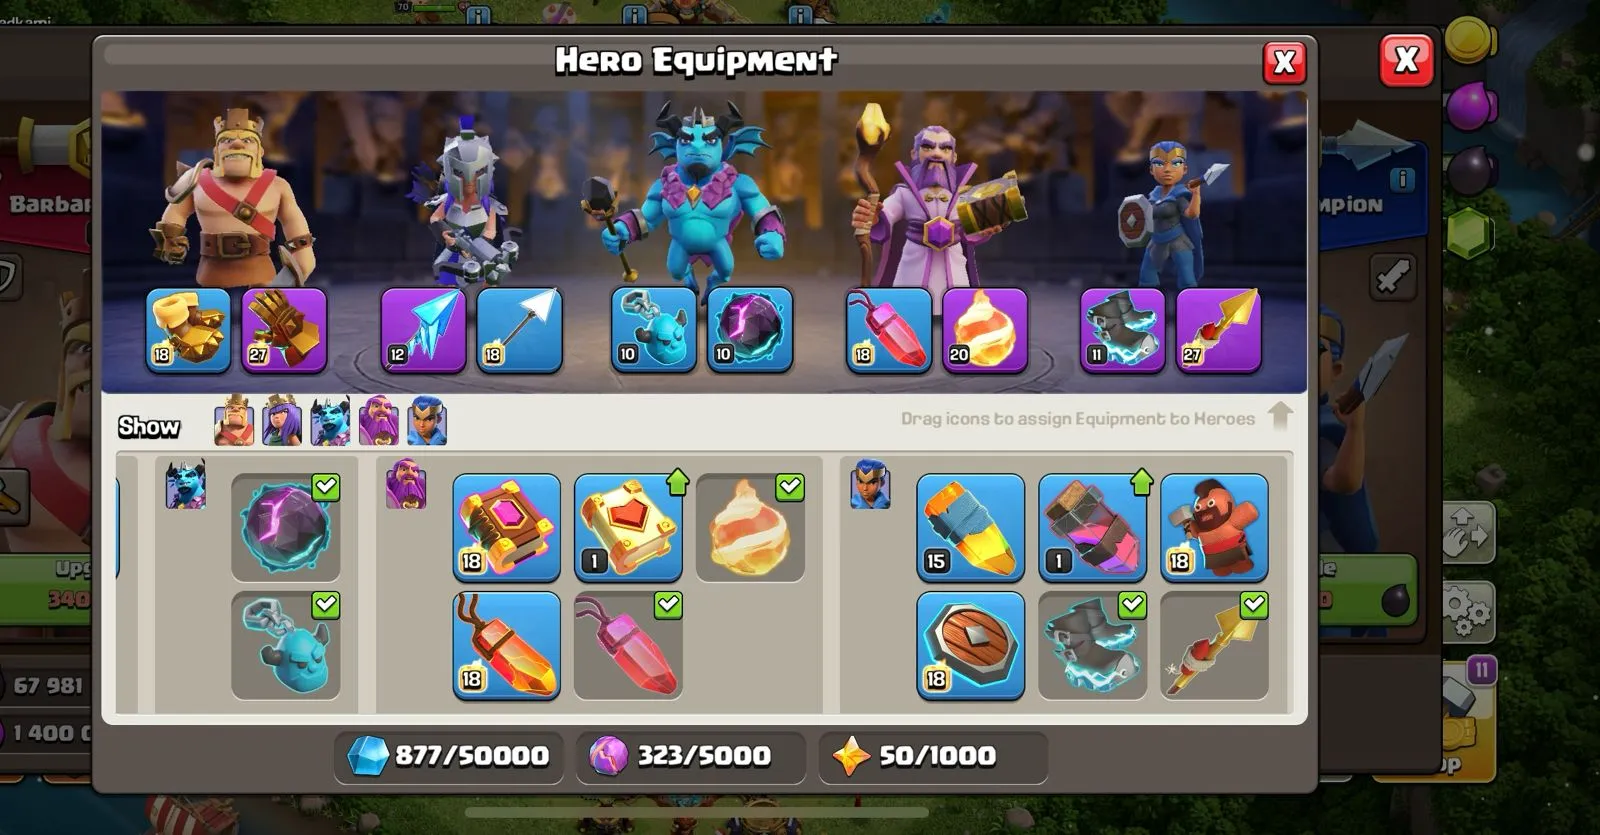Toggle Royal Champion filter in Show row
1600x835 pixels.
coord(427,421)
